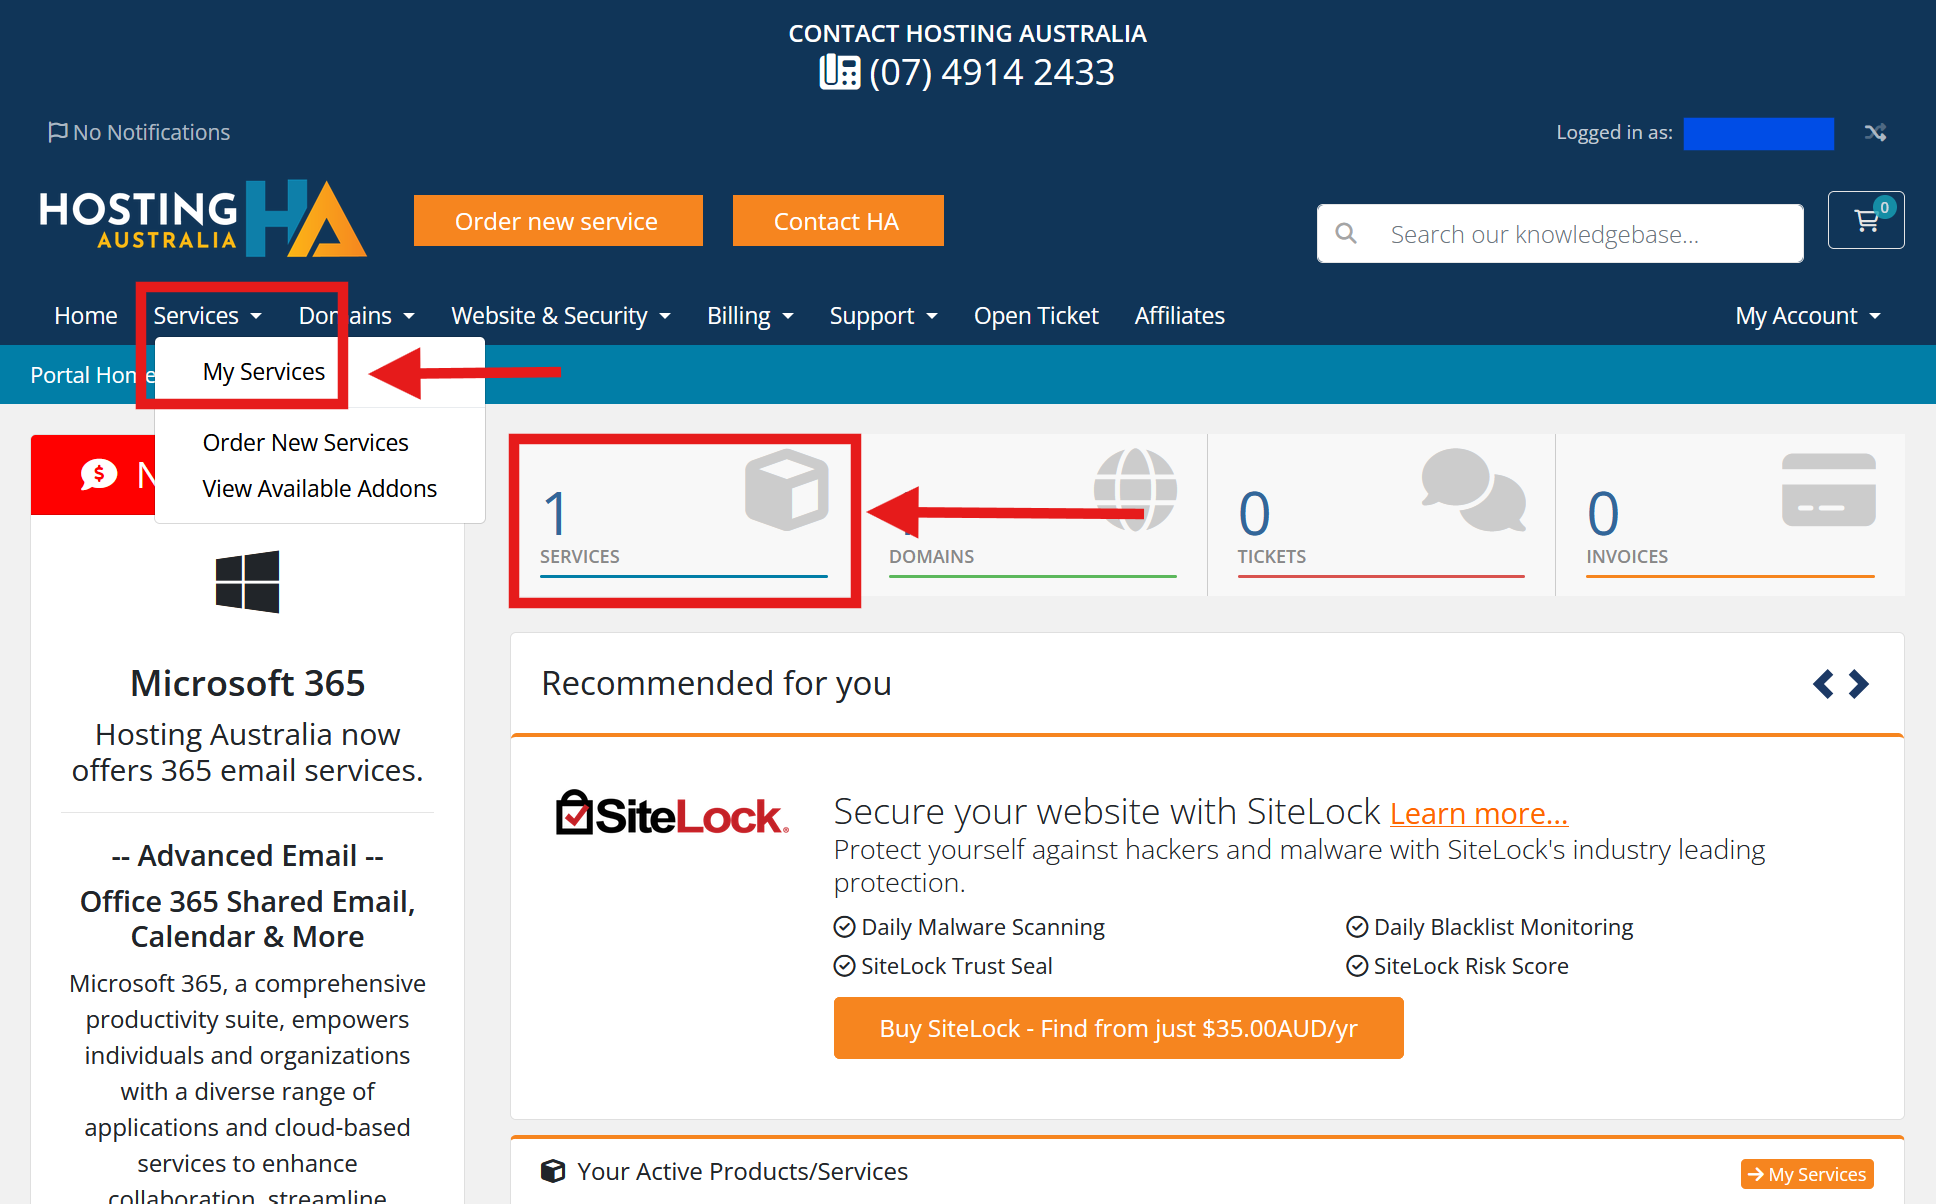Open the Invoices count tile
Screen dimensions: 1936x1204
pyautogui.click(x=1730, y=517)
